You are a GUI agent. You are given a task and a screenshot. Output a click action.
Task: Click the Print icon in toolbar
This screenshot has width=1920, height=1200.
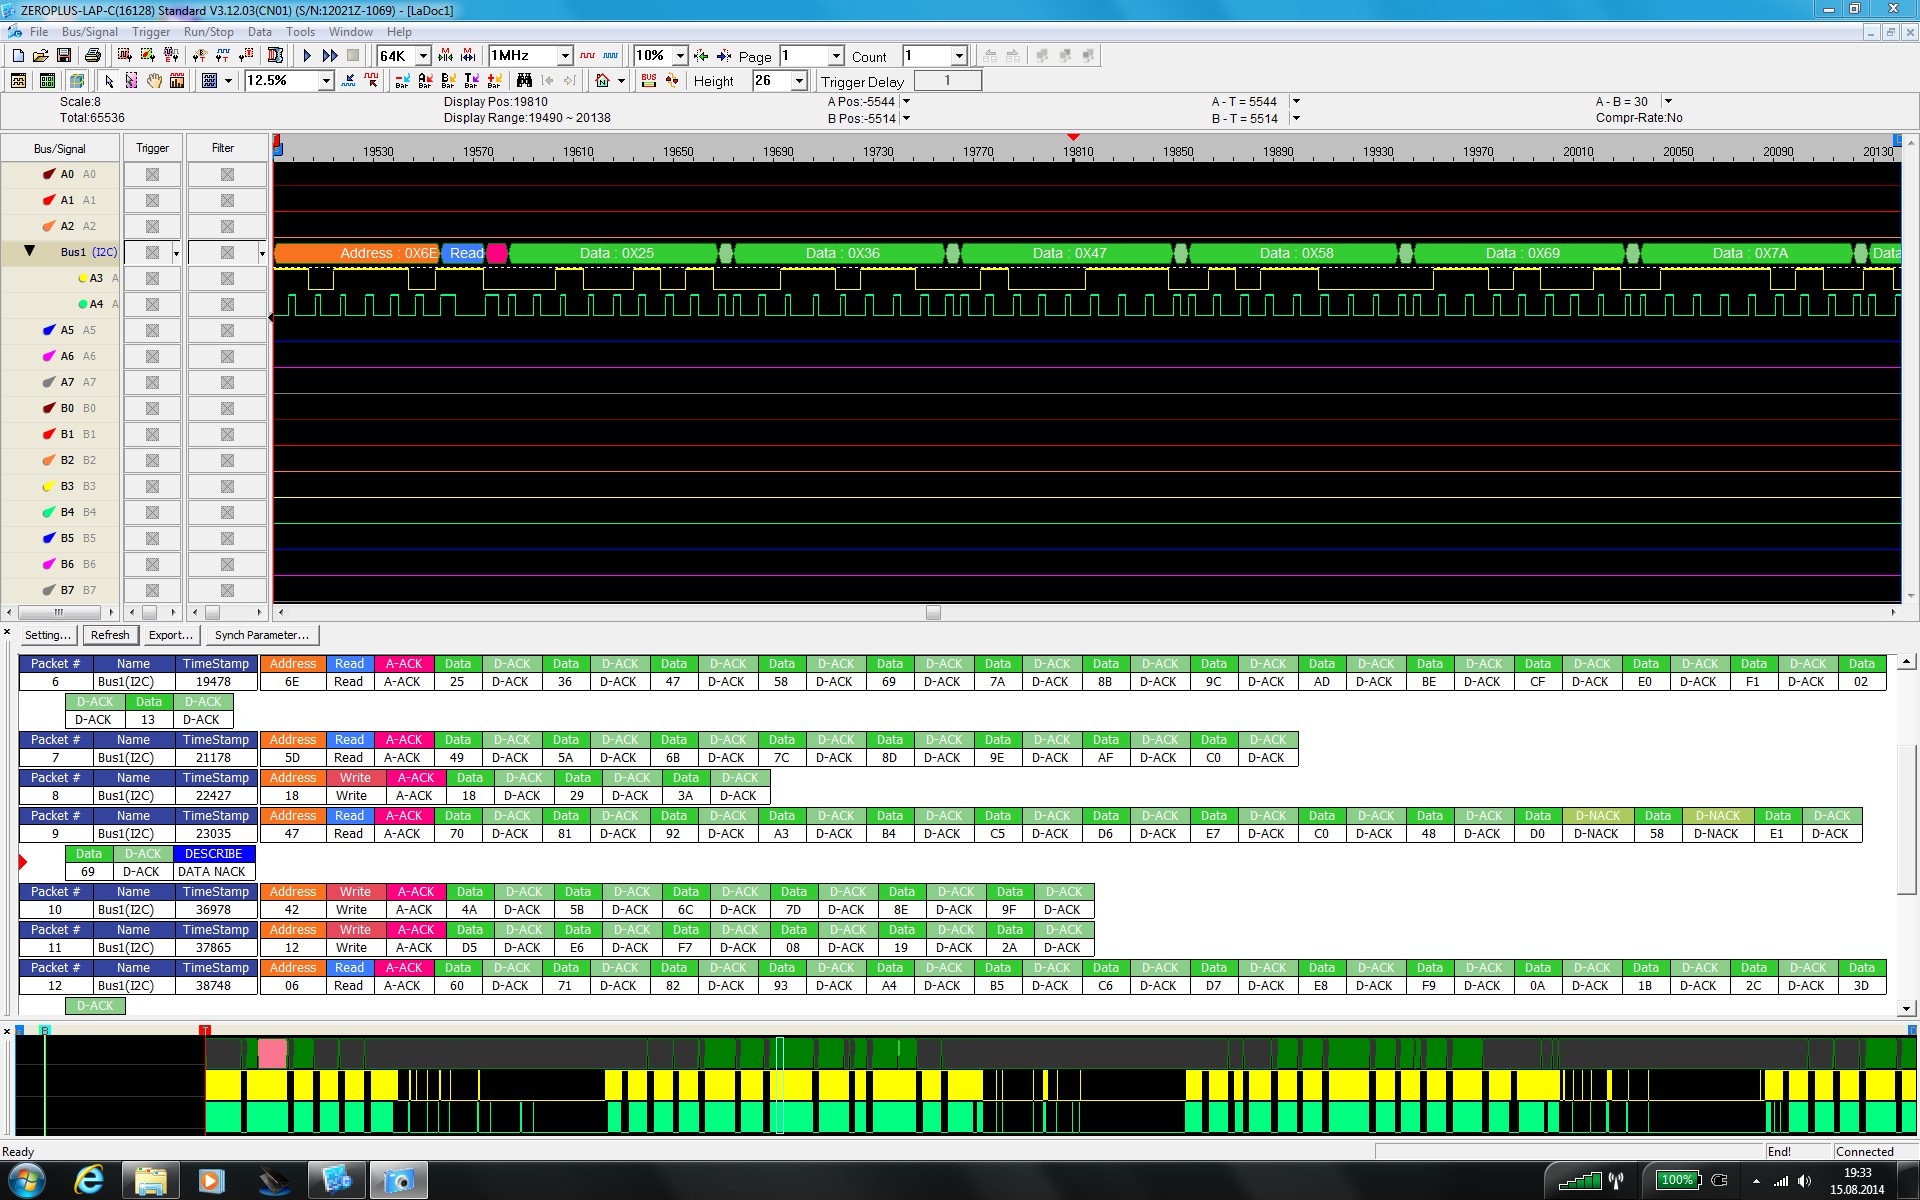pos(93,56)
